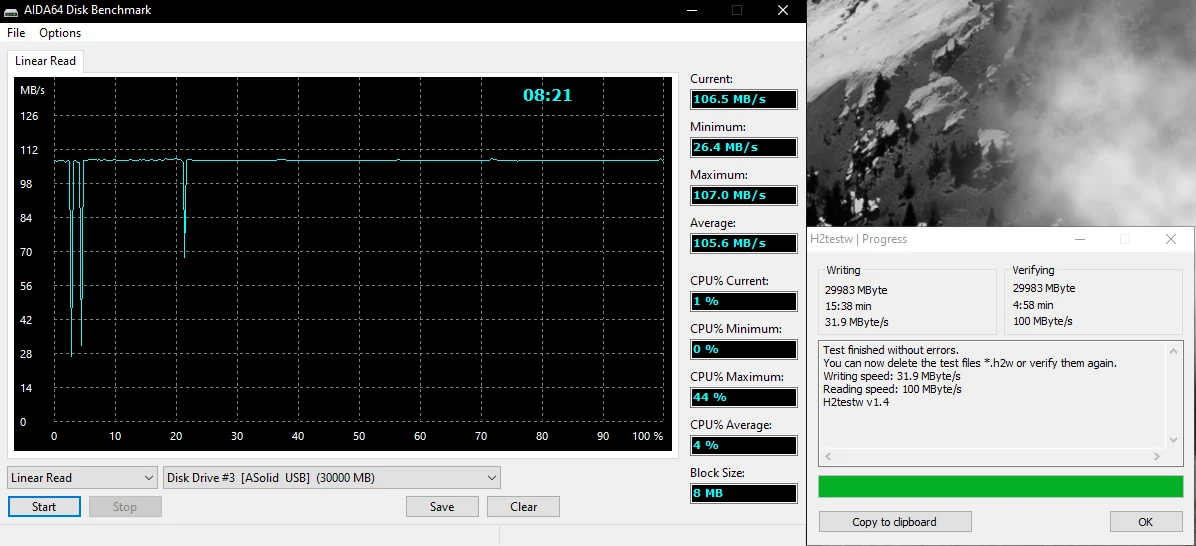Viewport: 1196px width, 546px height.
Task: Click 'Writing speed: 31.9 MByte/s' log line
Action: (x=892, y=377)
